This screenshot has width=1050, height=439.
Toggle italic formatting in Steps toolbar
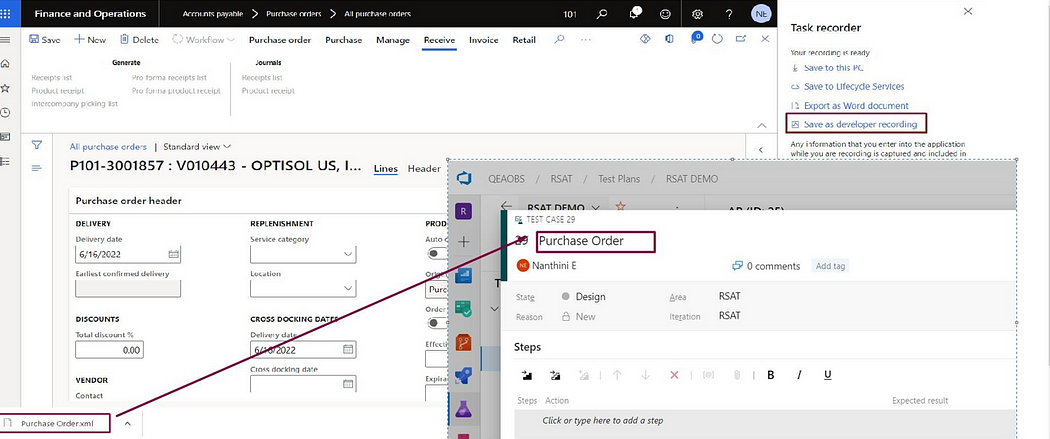[799, 375]
